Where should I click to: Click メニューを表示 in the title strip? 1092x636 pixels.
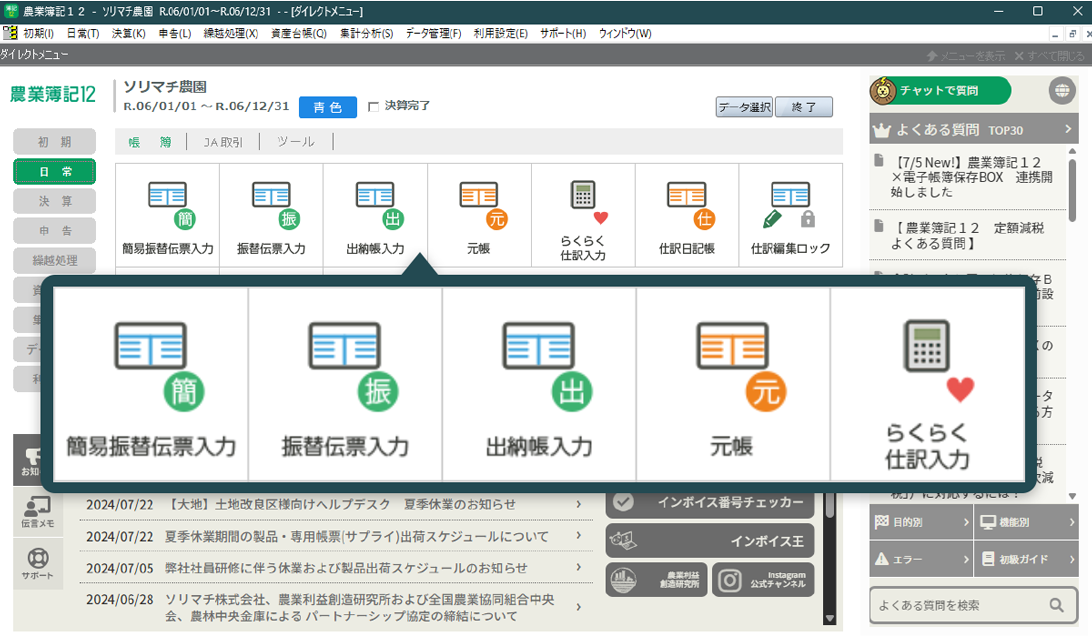965,56
